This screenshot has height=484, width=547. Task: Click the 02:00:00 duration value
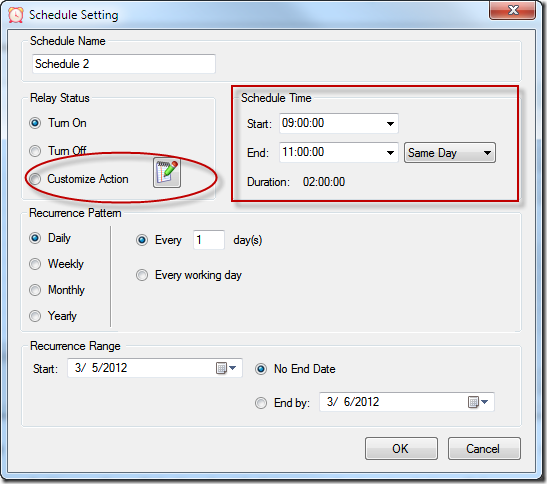324,182
